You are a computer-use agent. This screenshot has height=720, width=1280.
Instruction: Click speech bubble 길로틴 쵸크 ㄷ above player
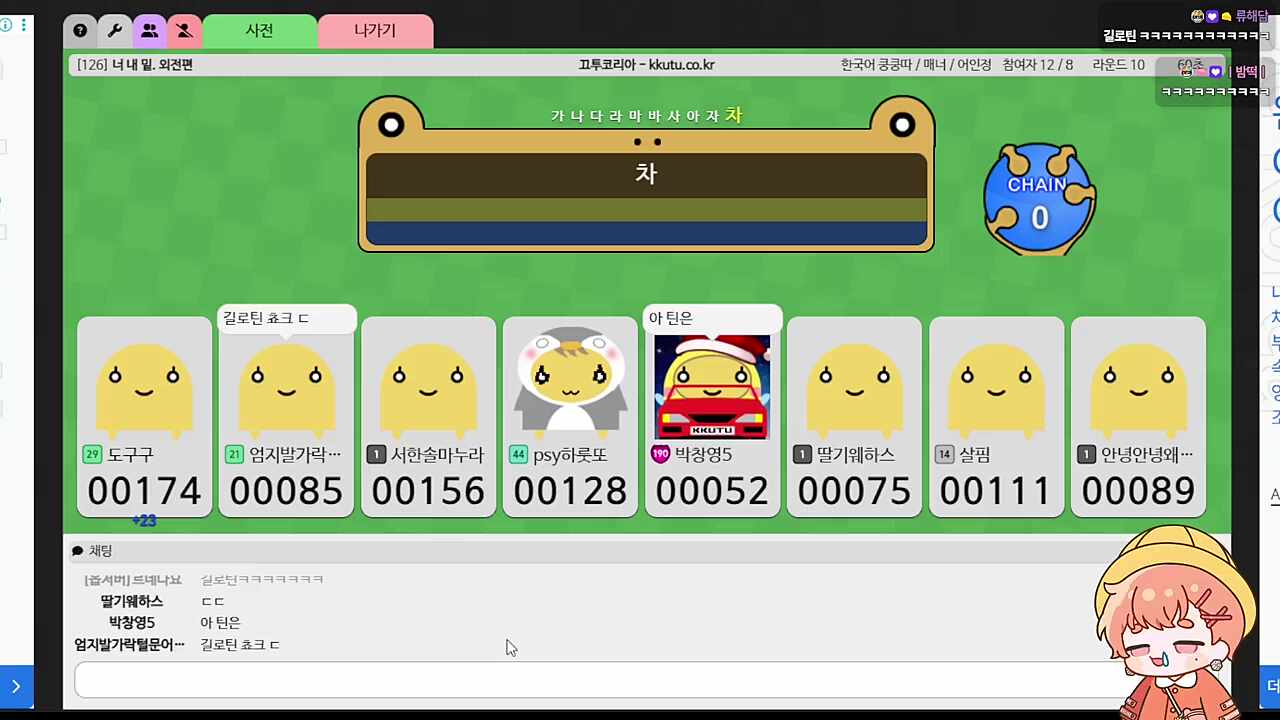click(x=287, y=319)
